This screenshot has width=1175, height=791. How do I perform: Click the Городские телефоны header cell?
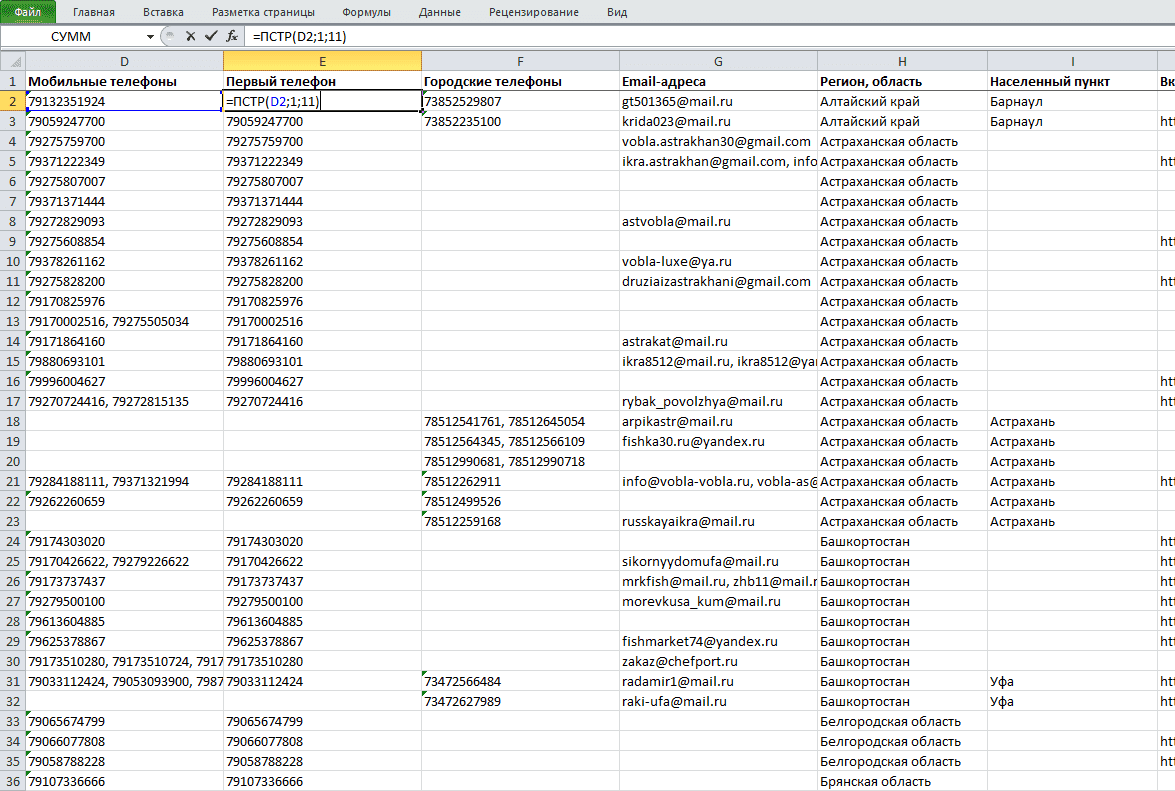(520, 81)
